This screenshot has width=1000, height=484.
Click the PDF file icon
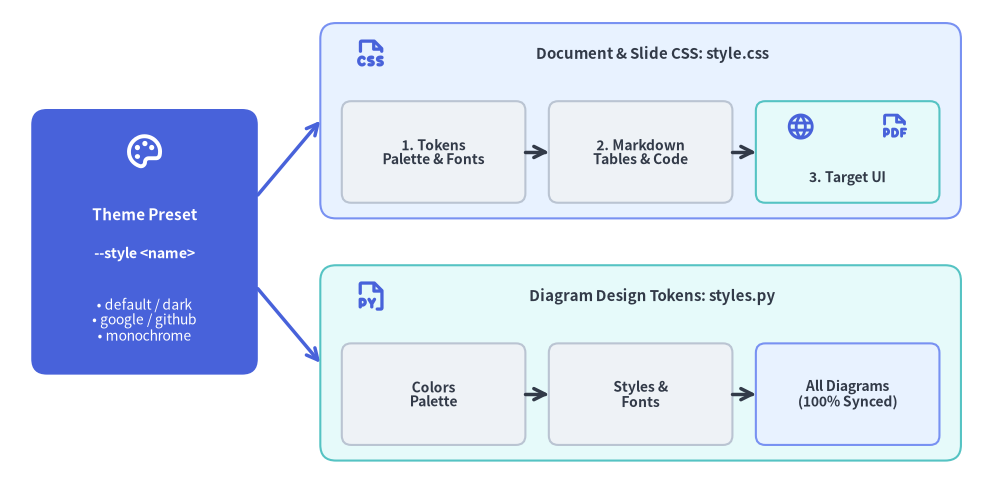pos(894,126)
